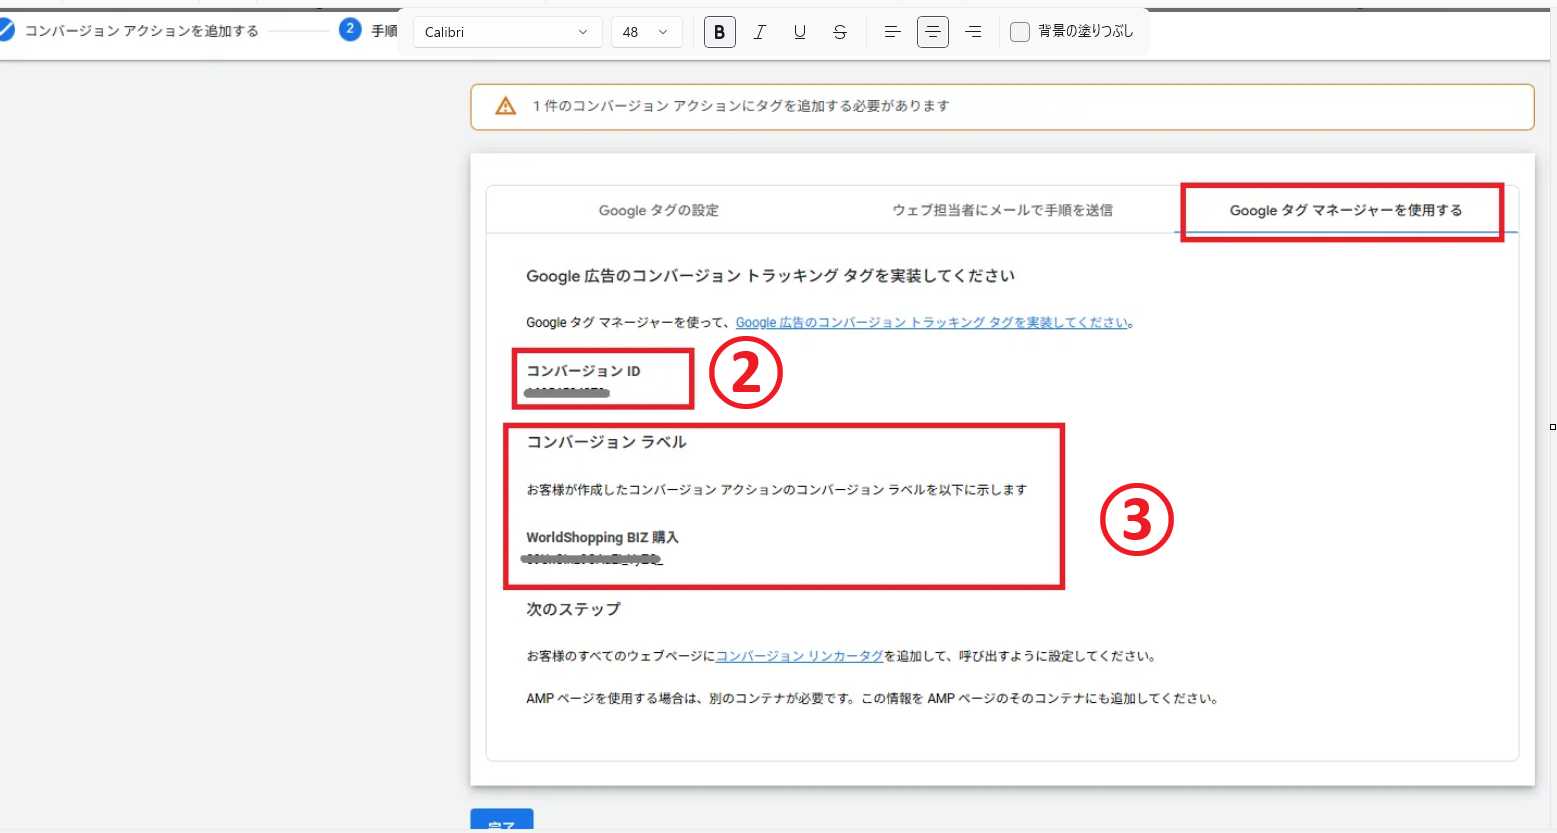Select the Google タグ マネージャーを使用する tab
Screen dimensions: 1557x833
tap(1345, 210)
